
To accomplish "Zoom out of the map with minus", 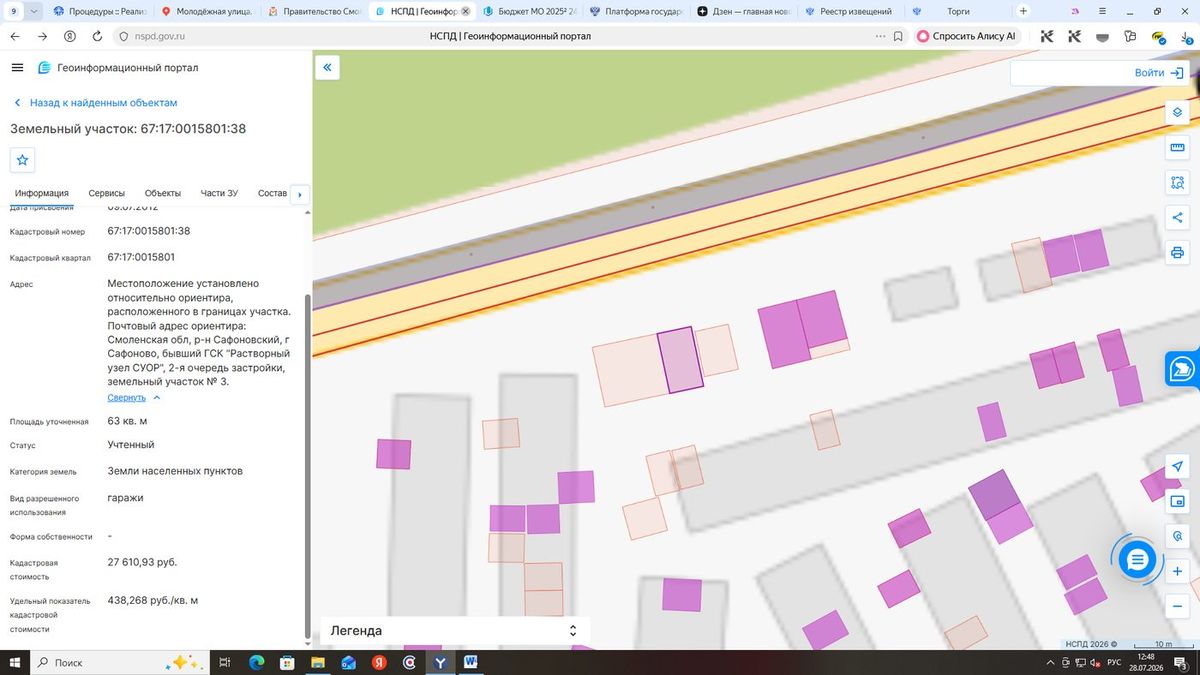I will [1177, 607].
